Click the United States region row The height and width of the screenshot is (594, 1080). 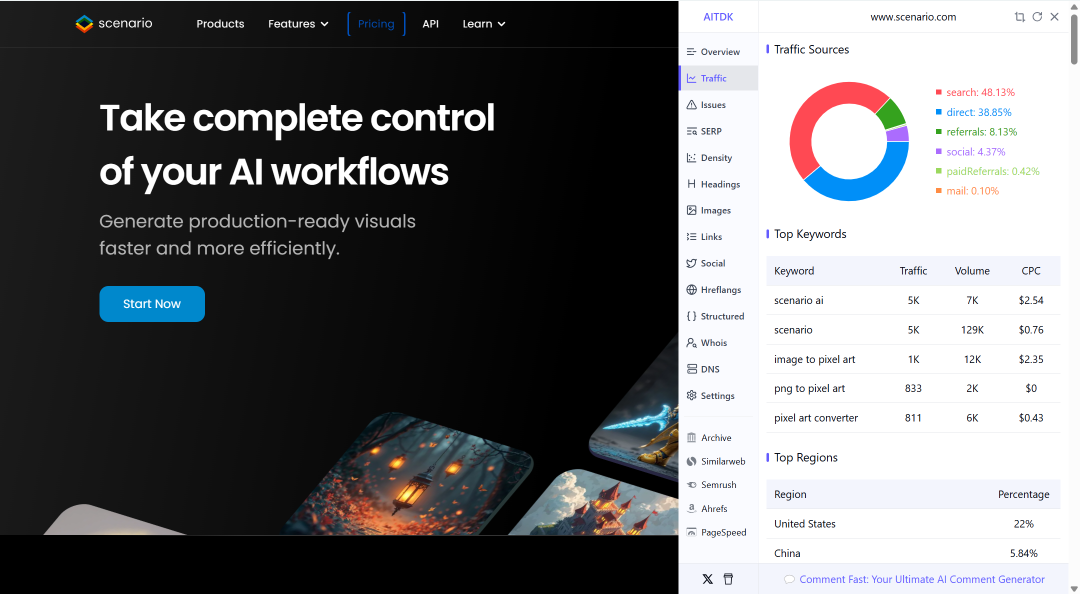point(913,524)
